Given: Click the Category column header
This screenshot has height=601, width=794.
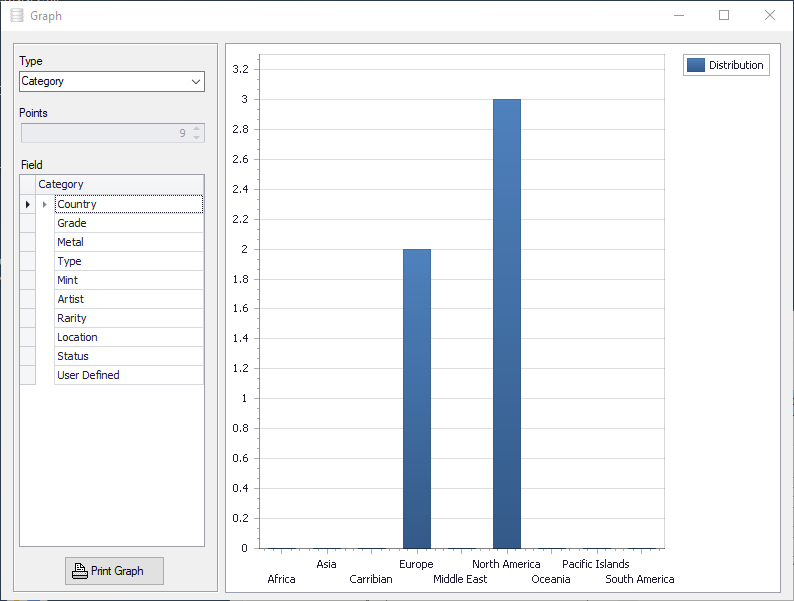Looking at the screenshot, I should pos(120,184).
